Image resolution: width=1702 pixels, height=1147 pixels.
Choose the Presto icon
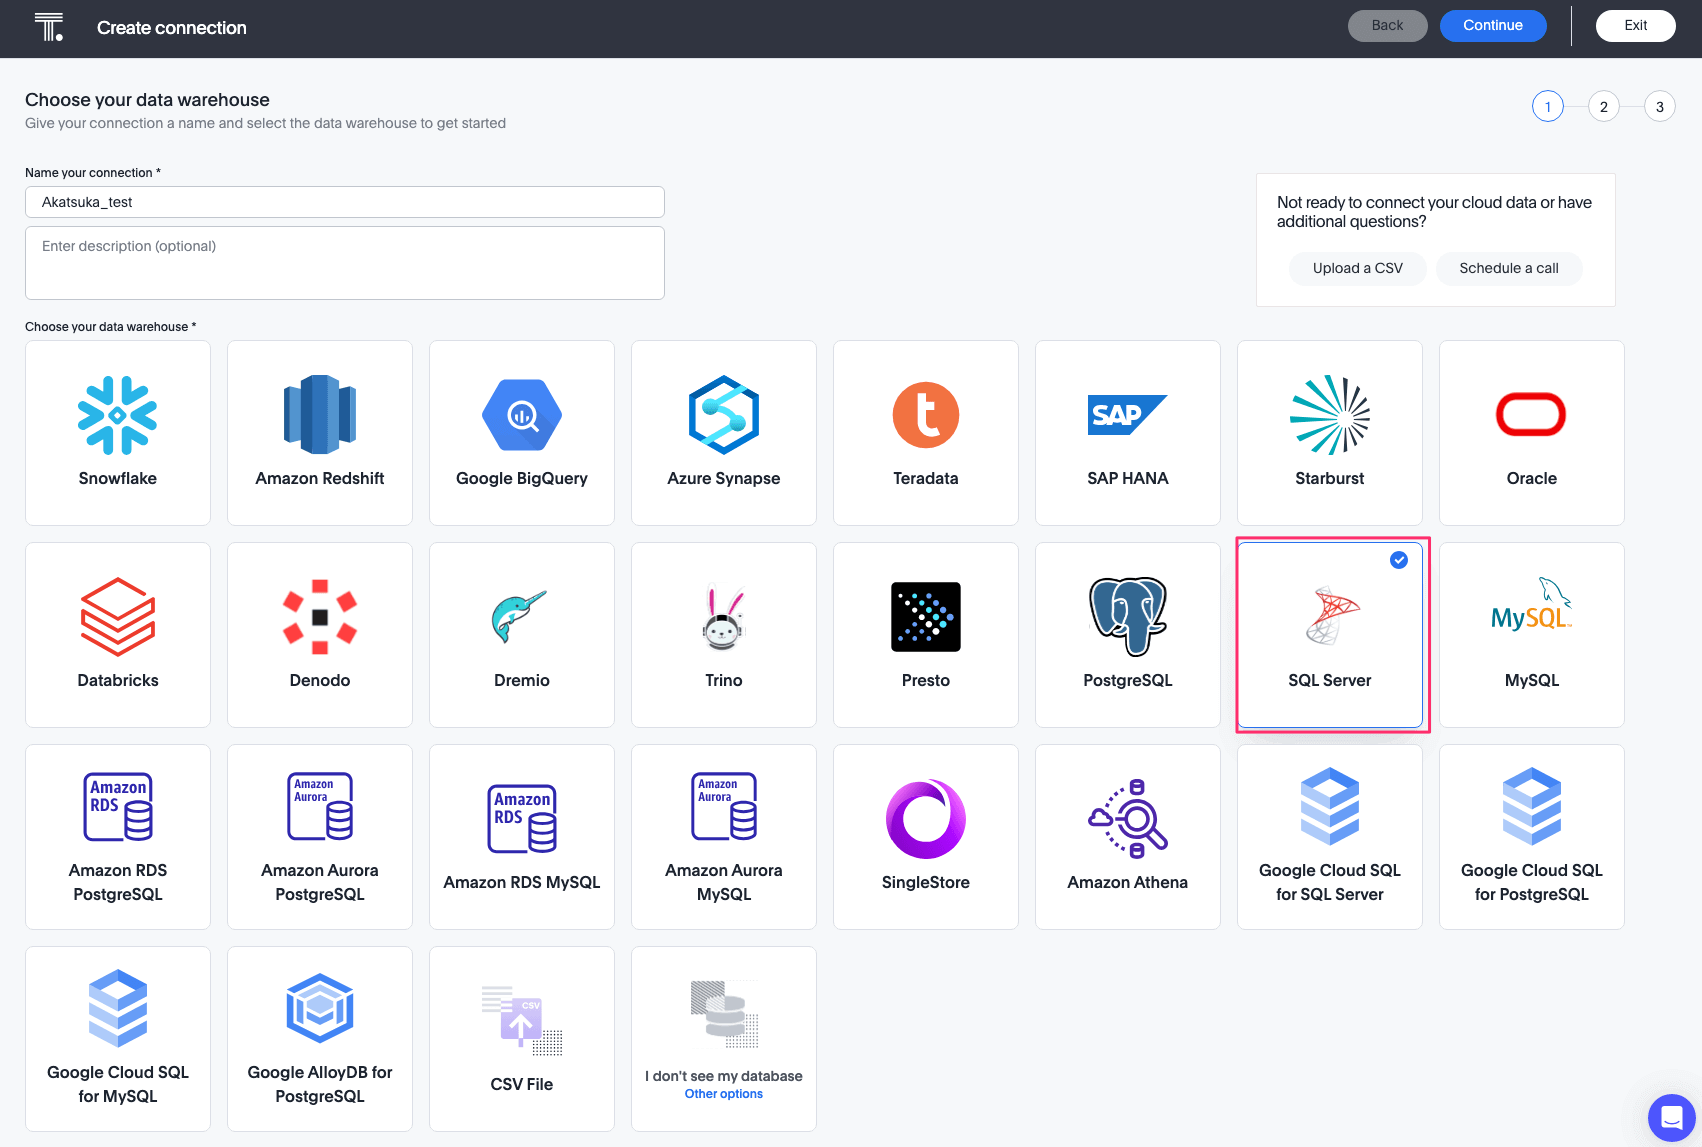(x=926, y=617)
